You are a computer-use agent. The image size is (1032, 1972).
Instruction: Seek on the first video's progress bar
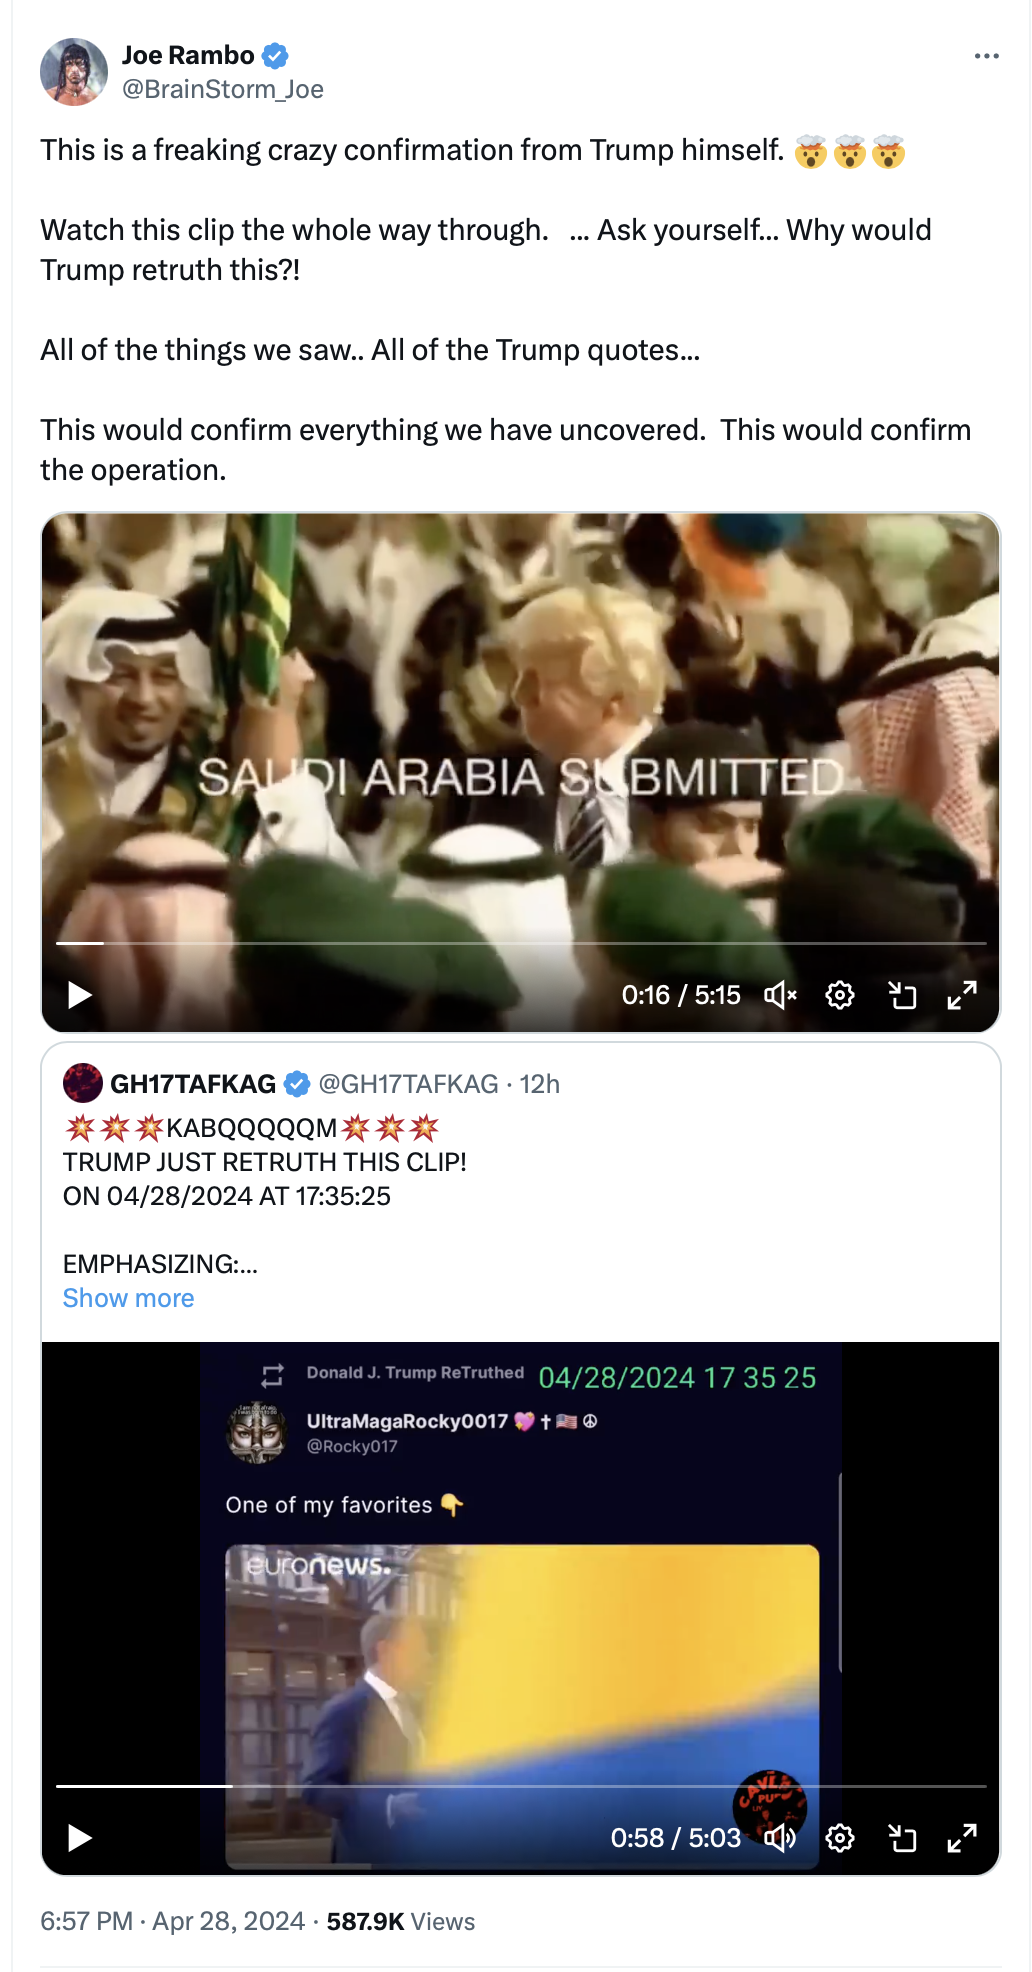(521, 943)
